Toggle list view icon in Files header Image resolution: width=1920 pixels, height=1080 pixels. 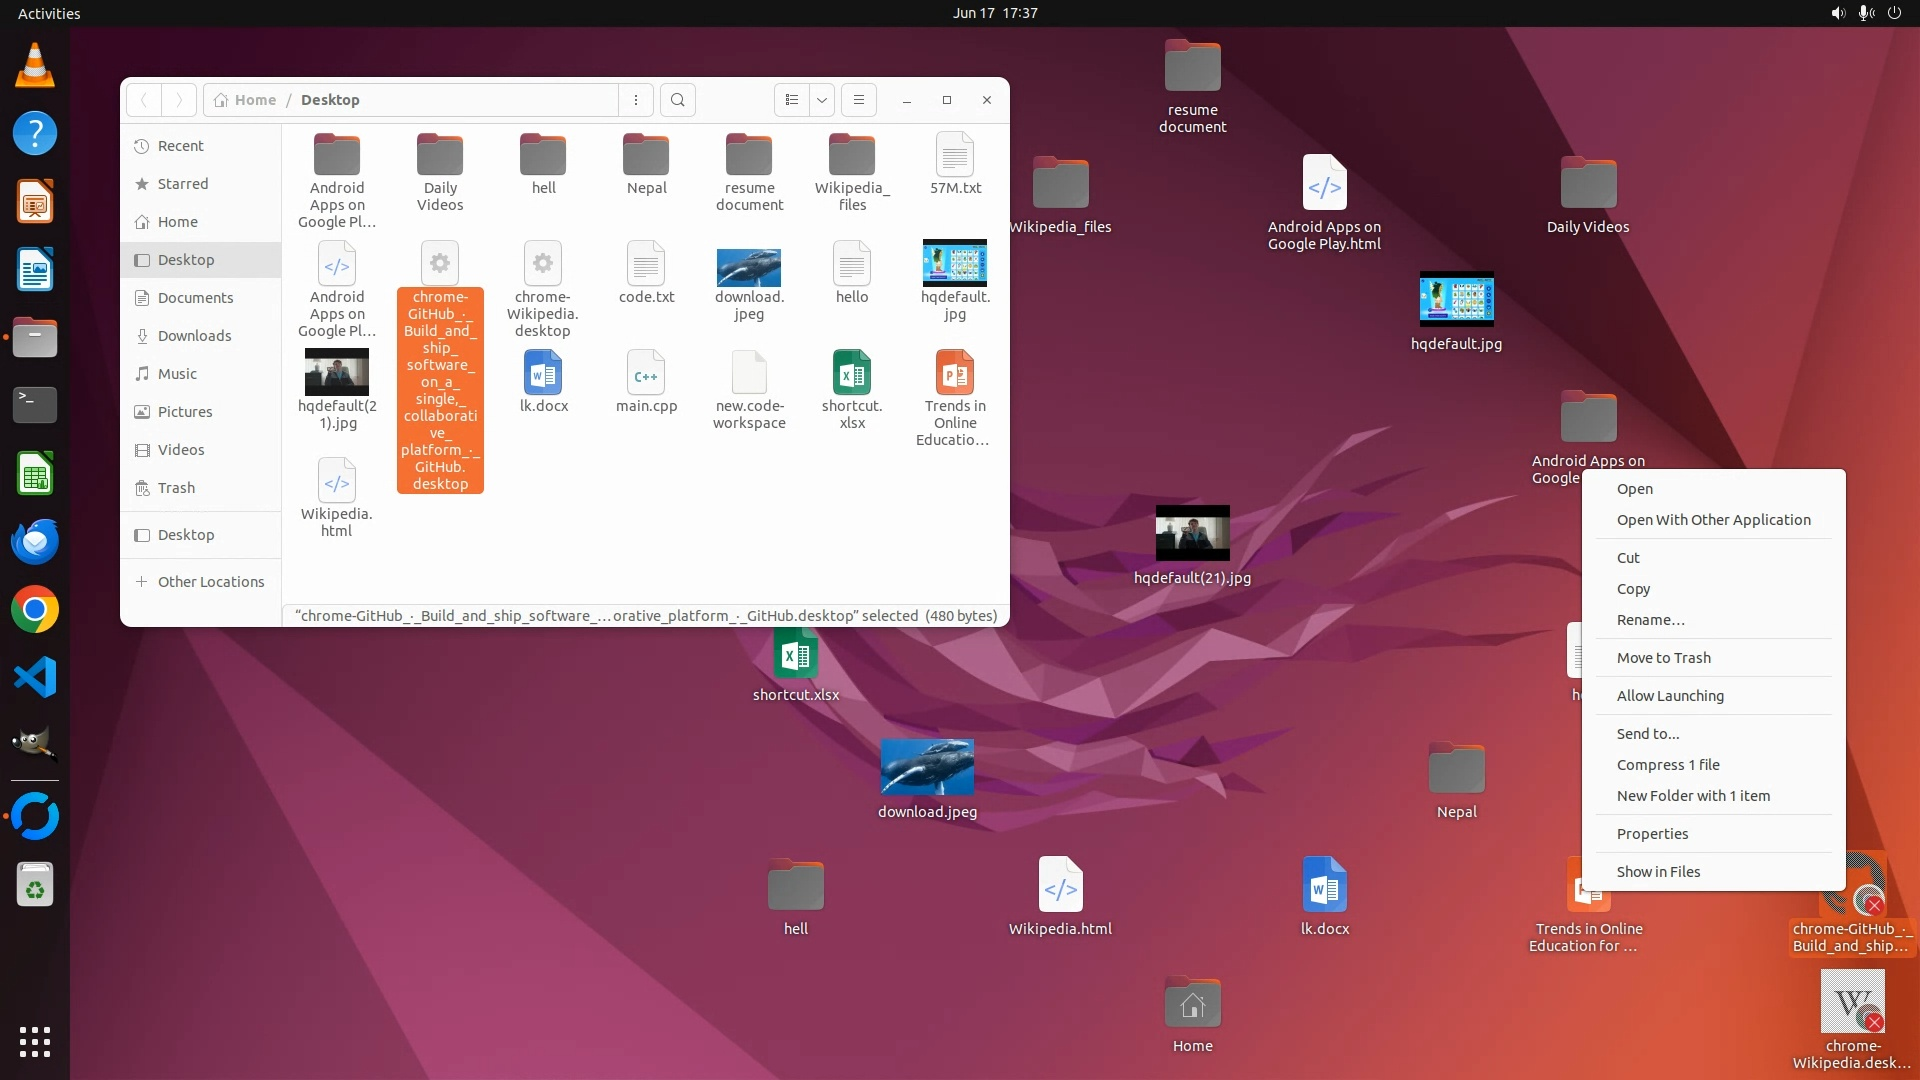791,100
